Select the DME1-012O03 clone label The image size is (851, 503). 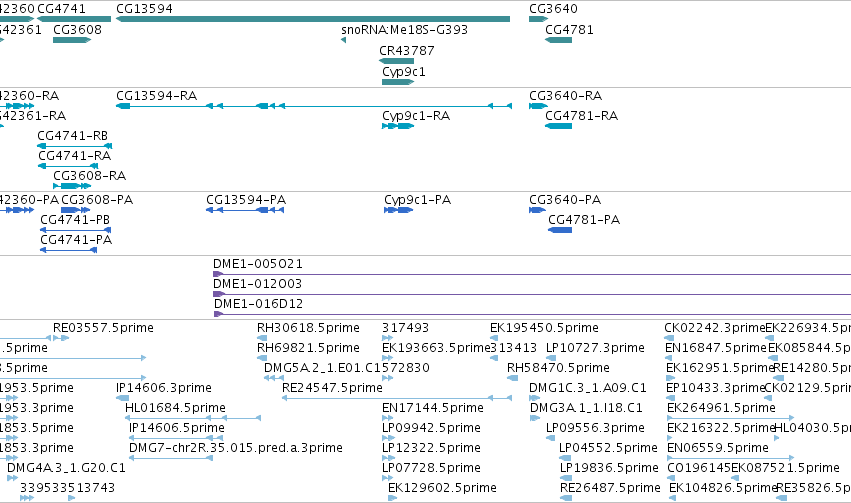point(257,284)
